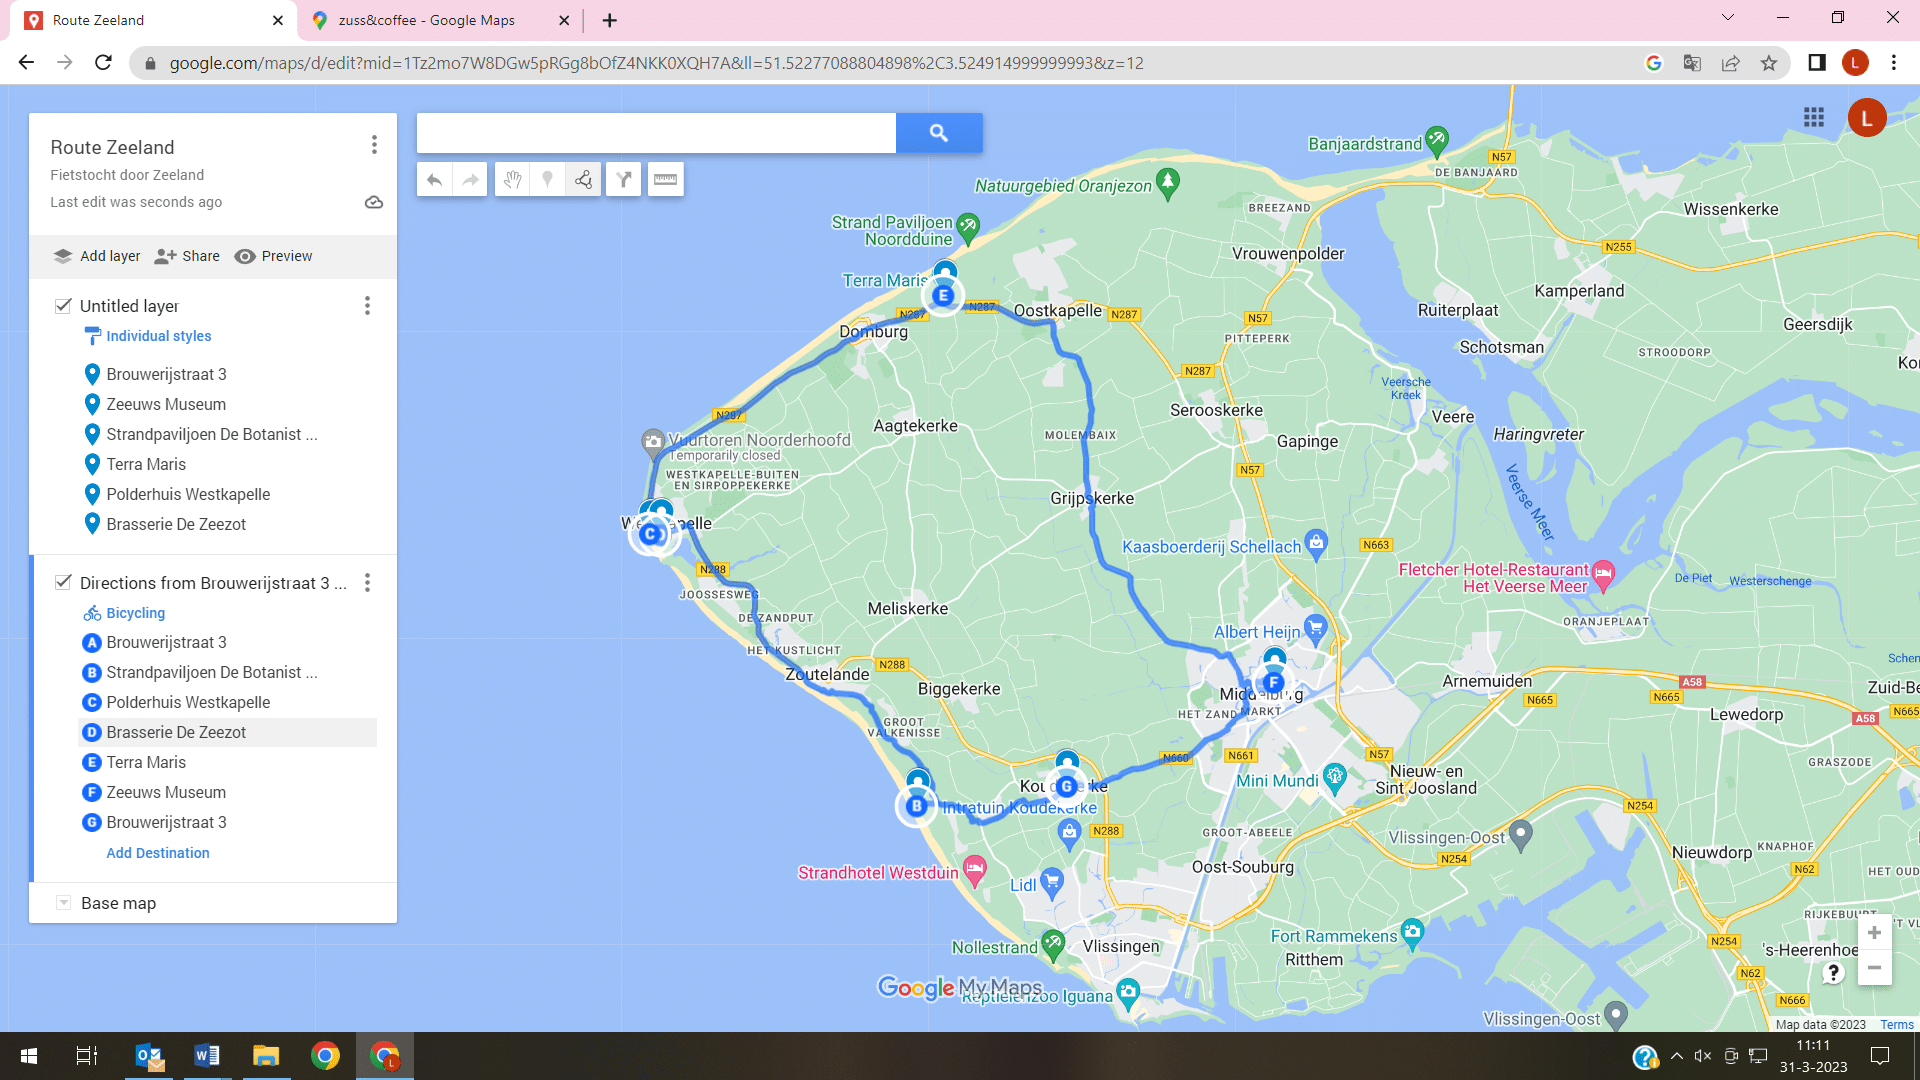Click the blue map search button
This screenshot has width=1920, height=1080.
pos(938,133)
